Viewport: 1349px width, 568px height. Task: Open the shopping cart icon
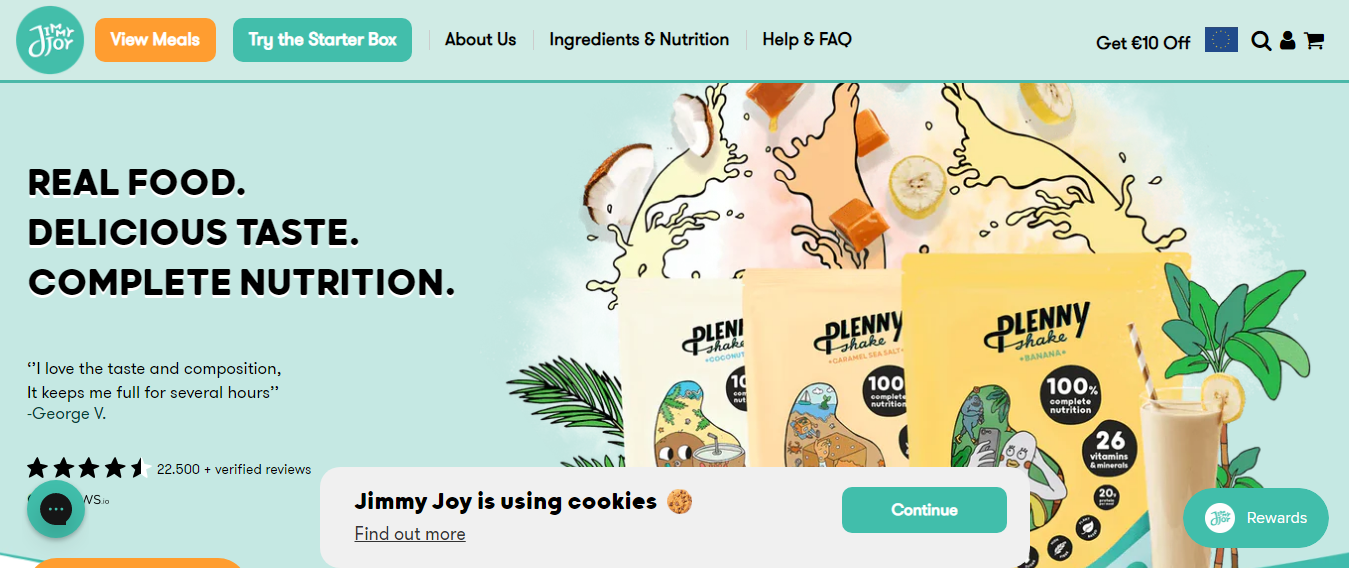(1314, 41)
